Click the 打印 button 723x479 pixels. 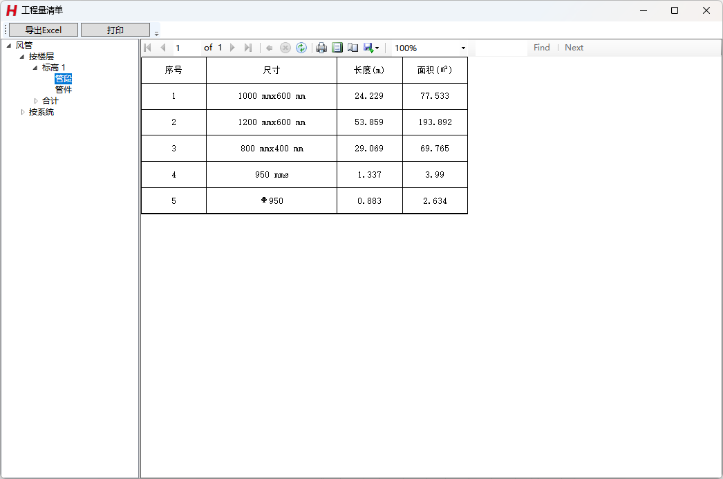tap(115, 30)
